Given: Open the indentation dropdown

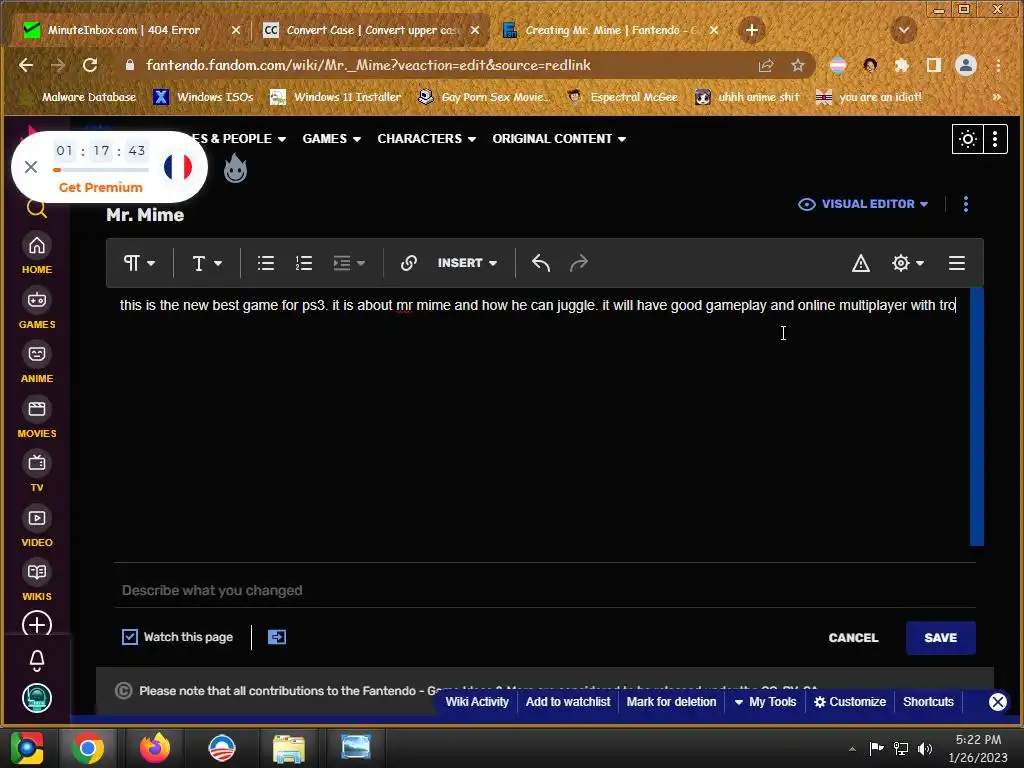Looking at the screenshot, I should point(349,263).
